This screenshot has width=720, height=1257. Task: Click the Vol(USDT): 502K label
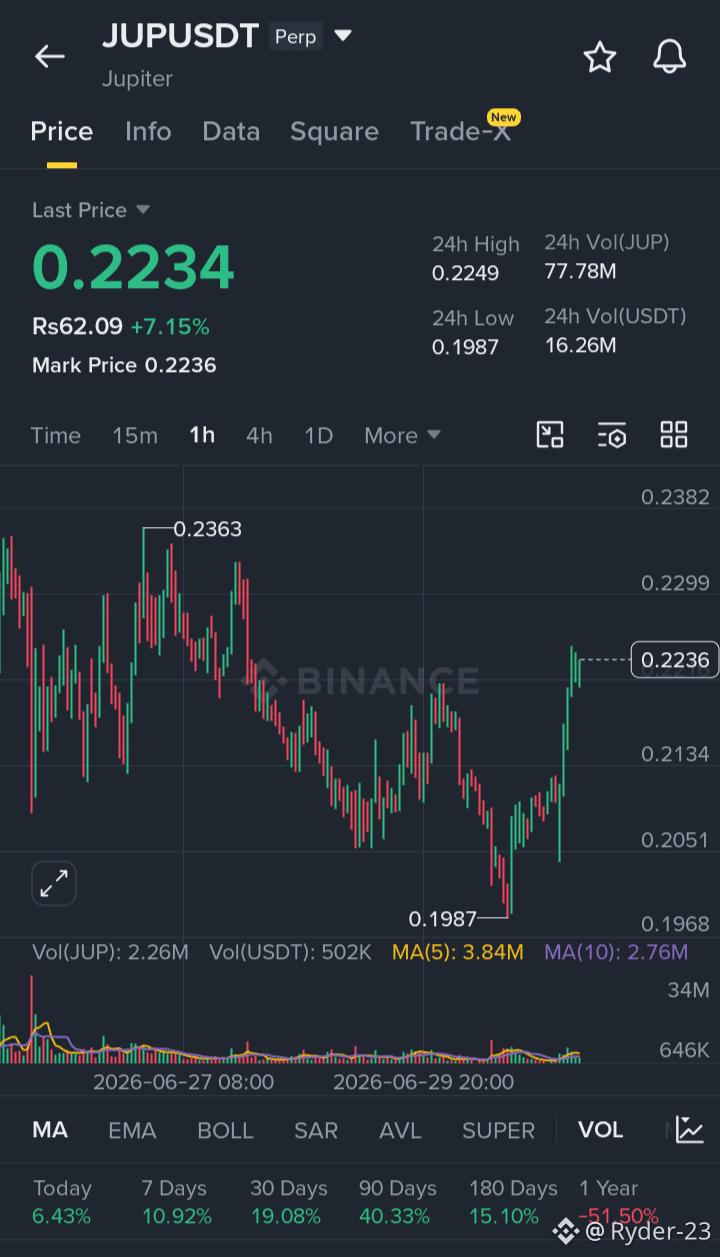[290, 952]
